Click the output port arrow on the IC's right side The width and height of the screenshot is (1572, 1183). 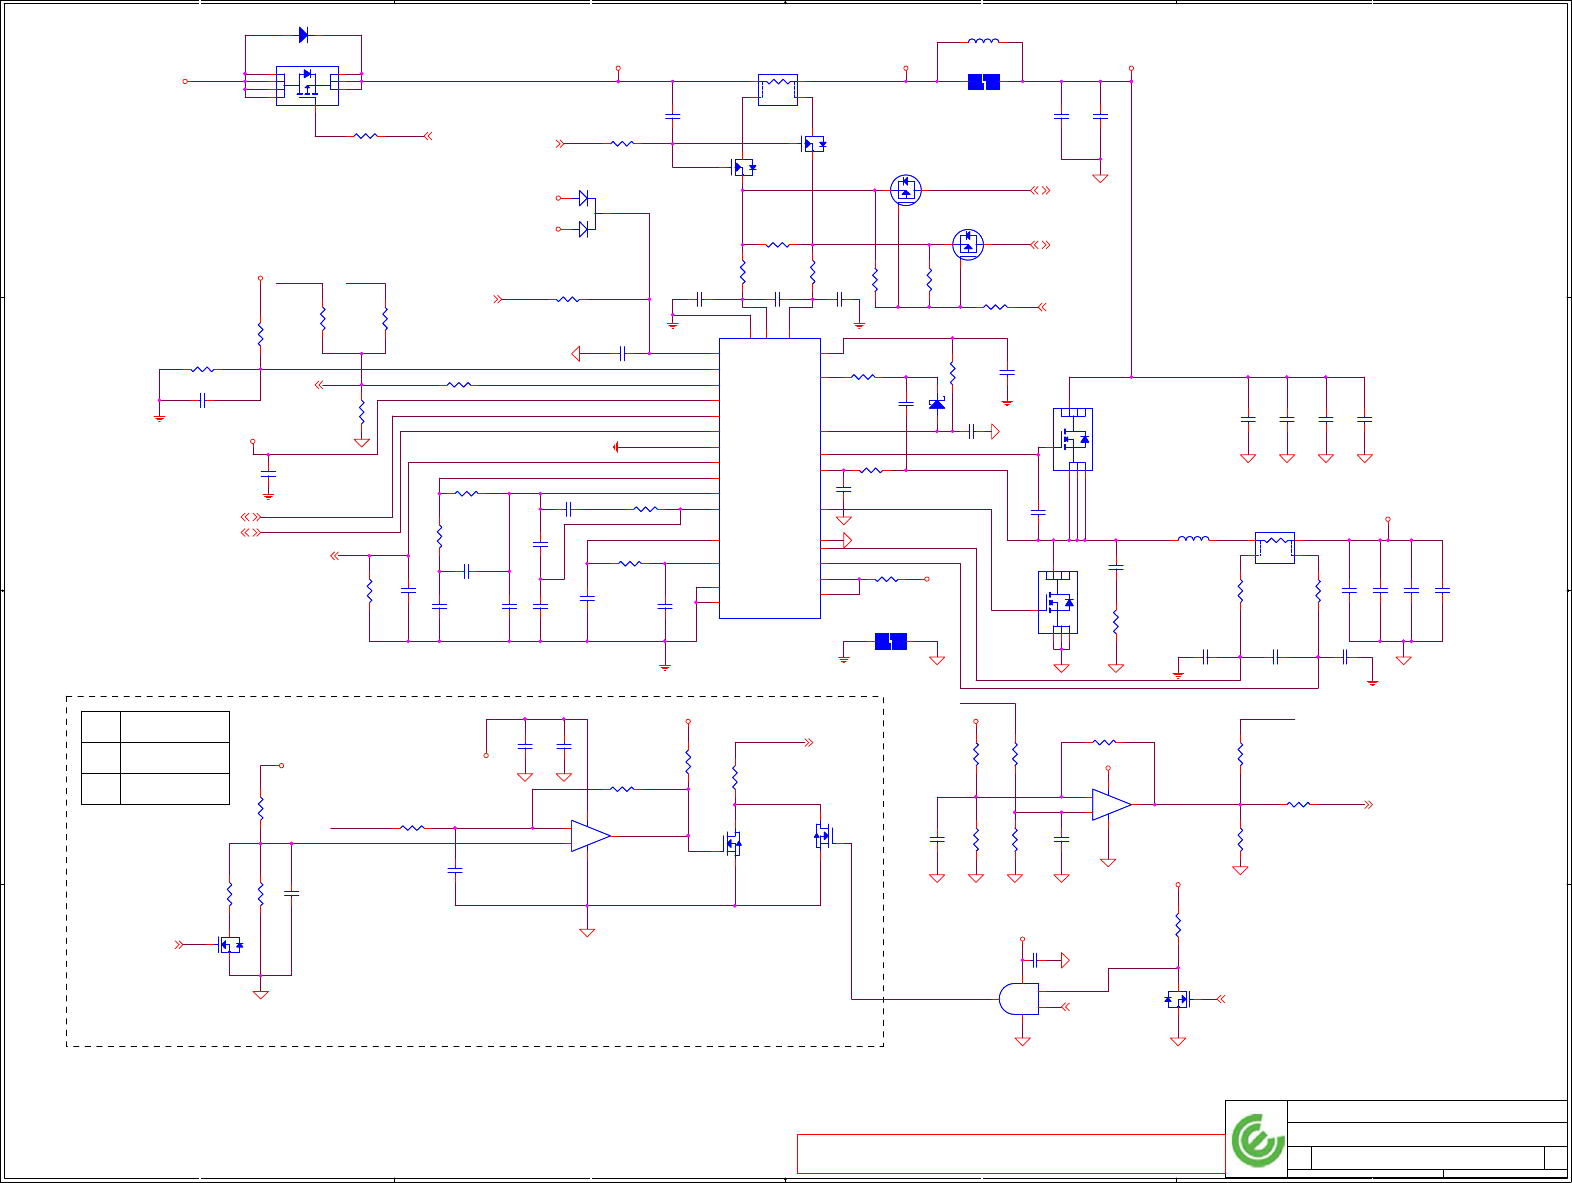point(846,540)
